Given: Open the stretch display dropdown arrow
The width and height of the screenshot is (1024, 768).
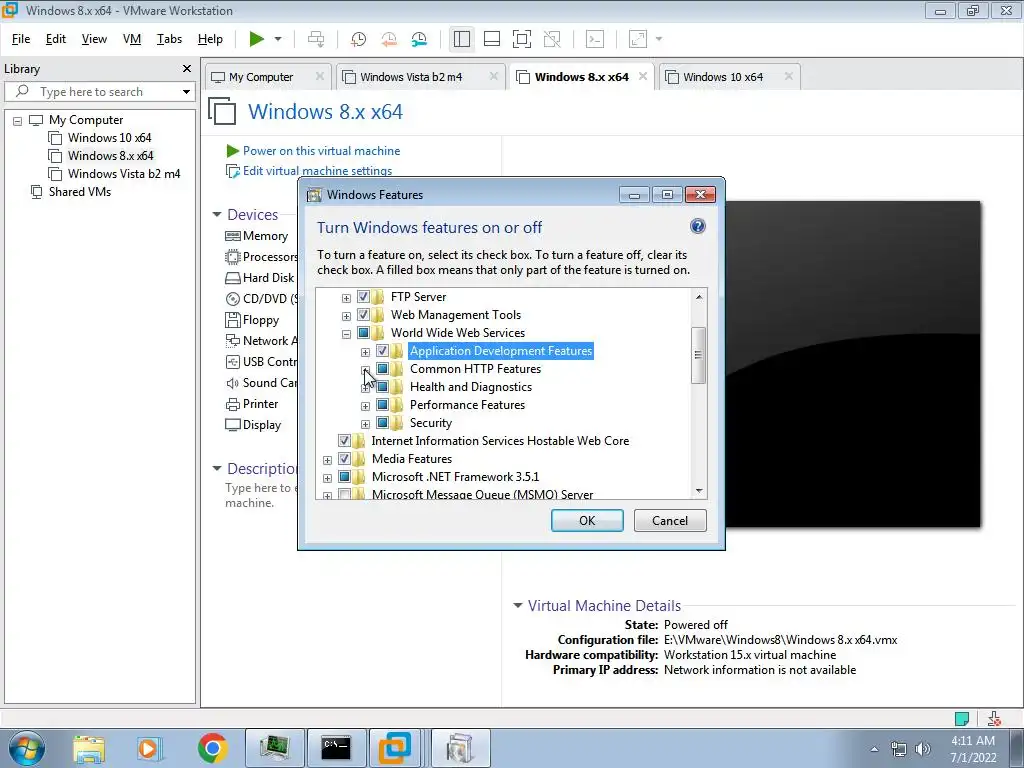Looking at the screenshot, I should tap(659, 39).
